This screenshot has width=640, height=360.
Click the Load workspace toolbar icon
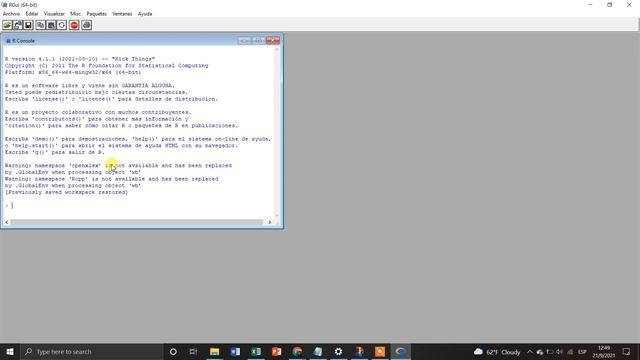click(18, 25)
